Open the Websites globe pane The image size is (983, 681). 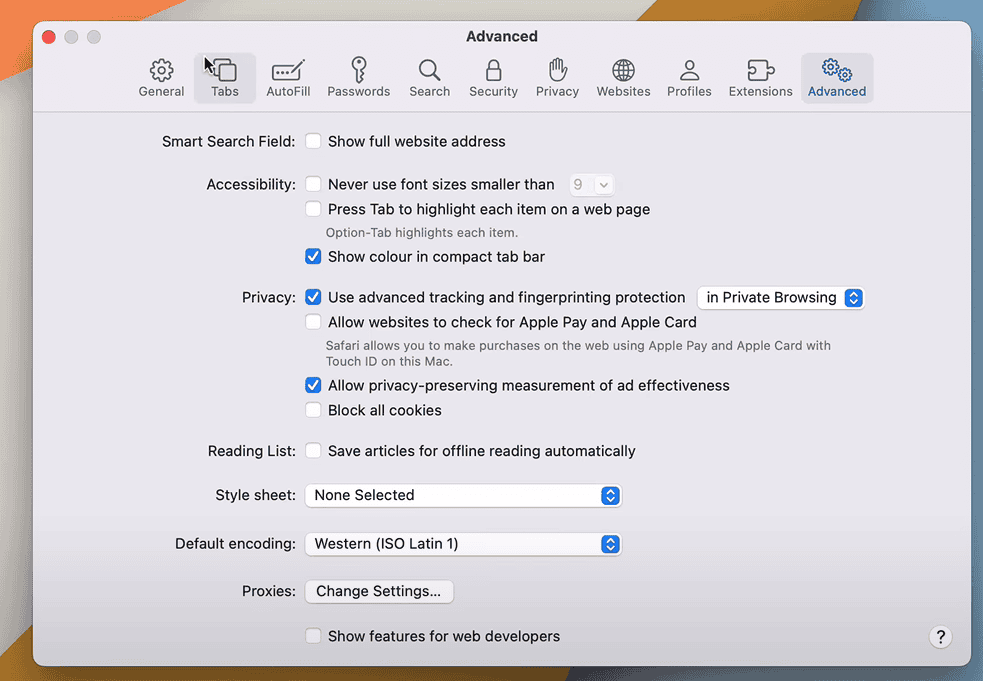623,78
